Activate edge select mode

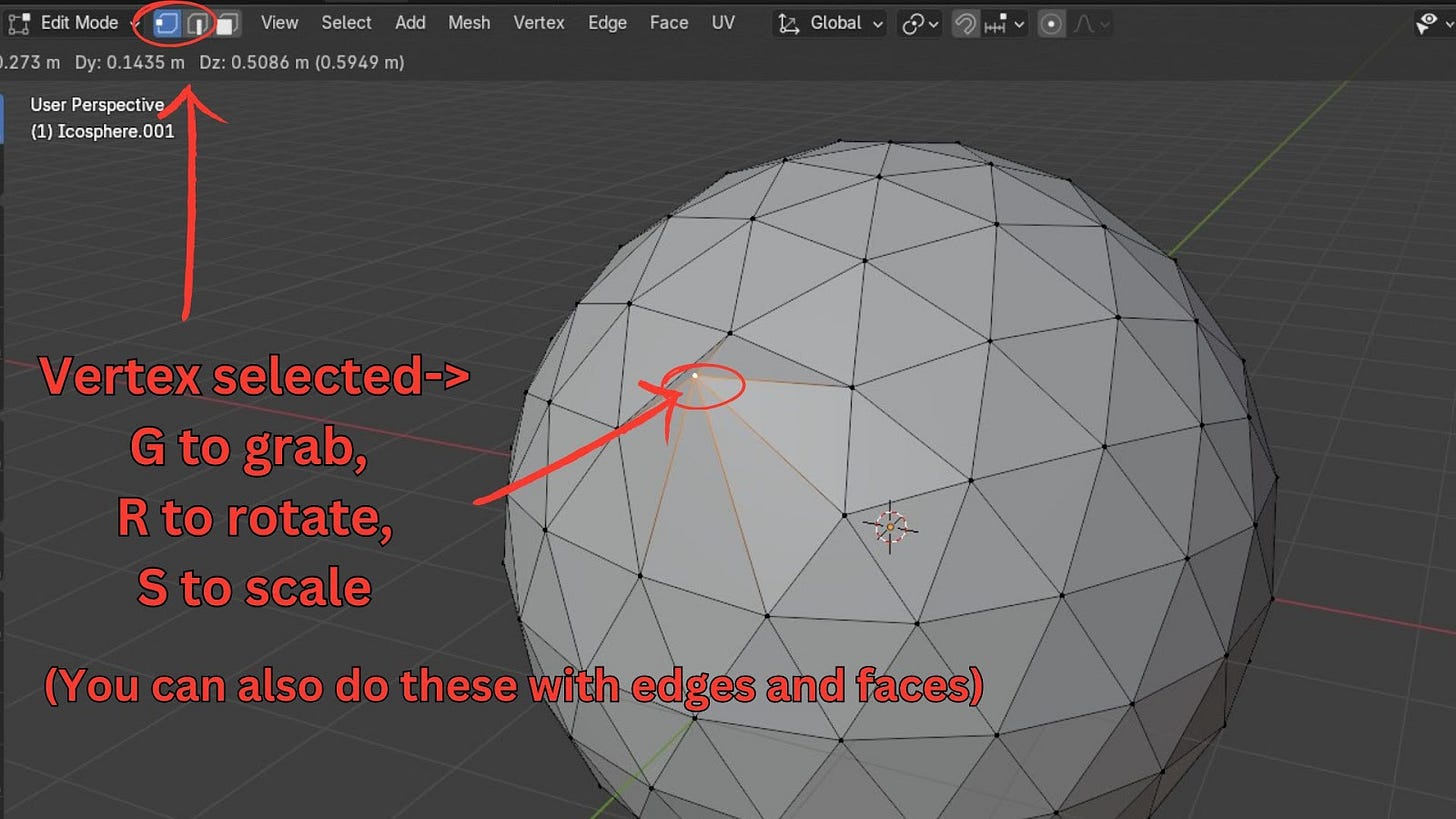point(198,23)
